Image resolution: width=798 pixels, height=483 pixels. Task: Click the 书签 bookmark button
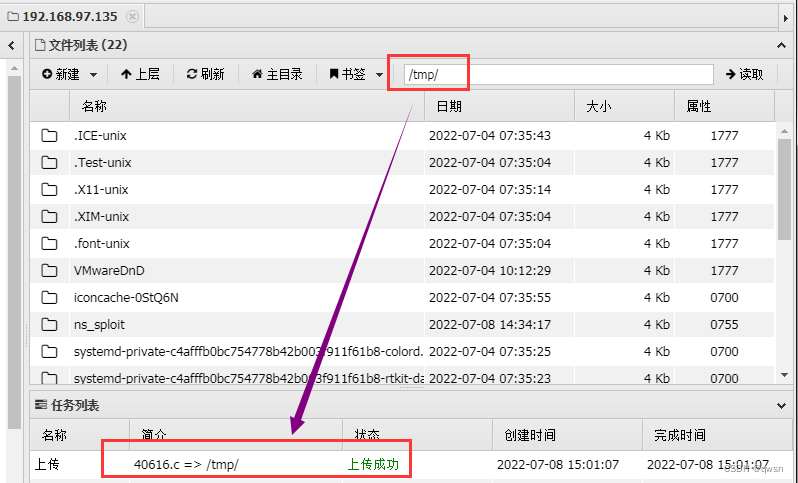348,74
